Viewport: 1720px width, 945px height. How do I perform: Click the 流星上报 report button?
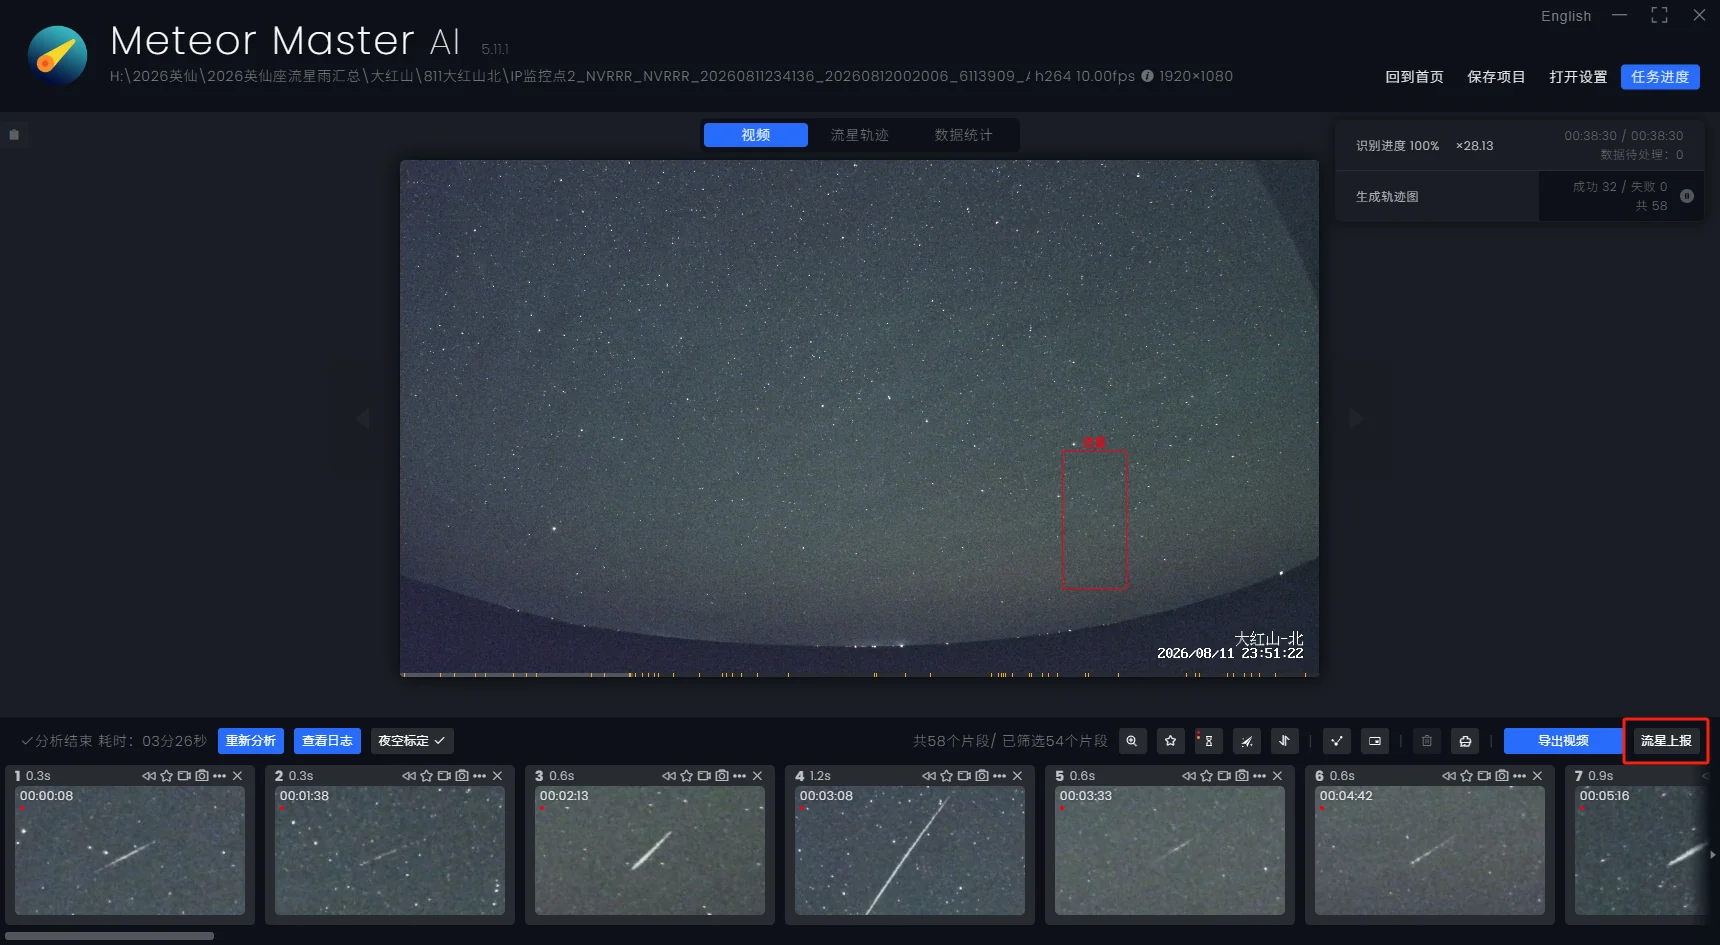pyautogui.click(x=1666, y=741)
